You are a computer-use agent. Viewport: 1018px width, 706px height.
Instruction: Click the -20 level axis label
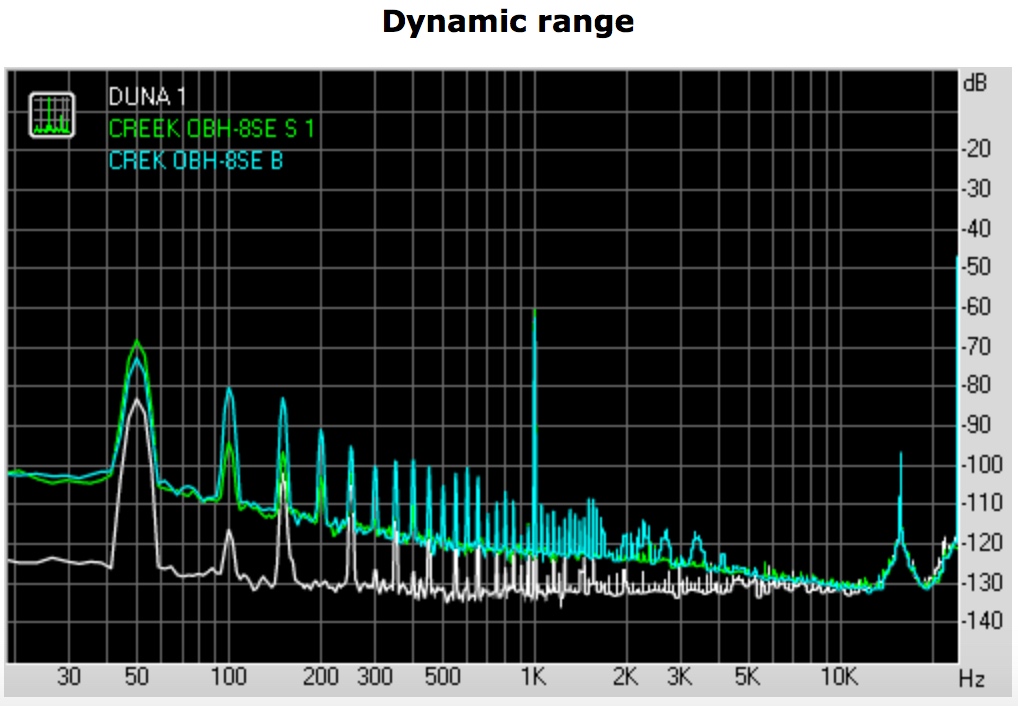(x=974, y=150)
